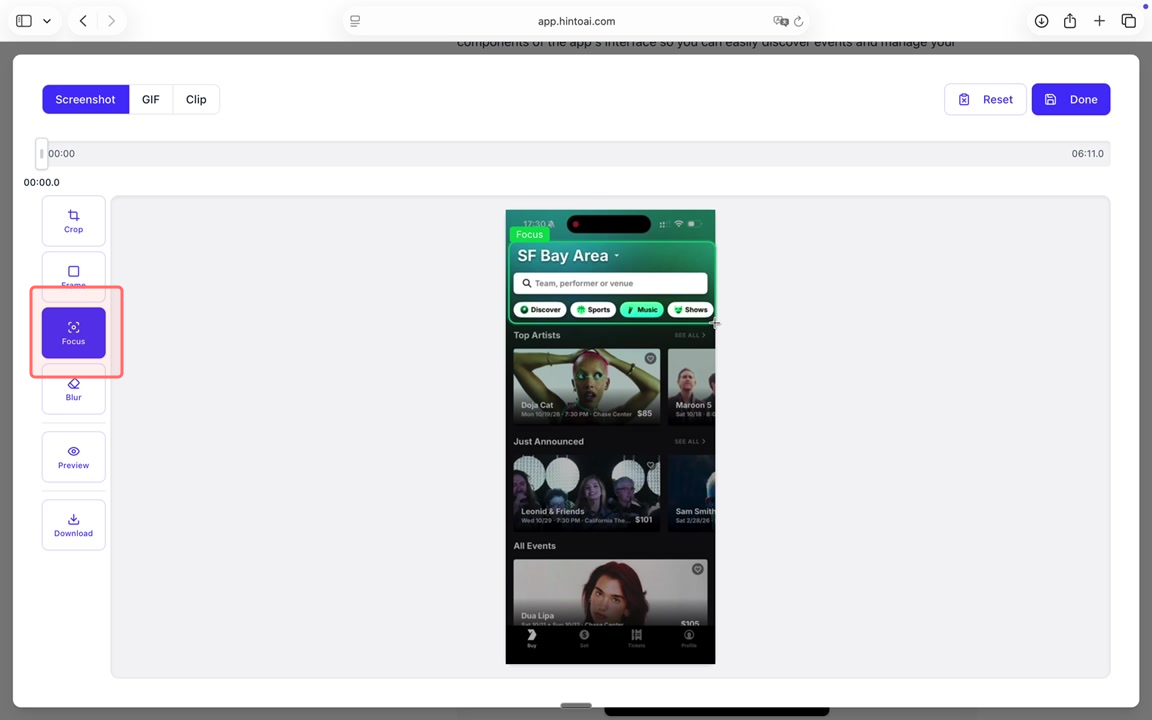Open Preview with the eye icon
Image resolution: width=1152 pixels, height=720 pixels.
tap(73, 457)
